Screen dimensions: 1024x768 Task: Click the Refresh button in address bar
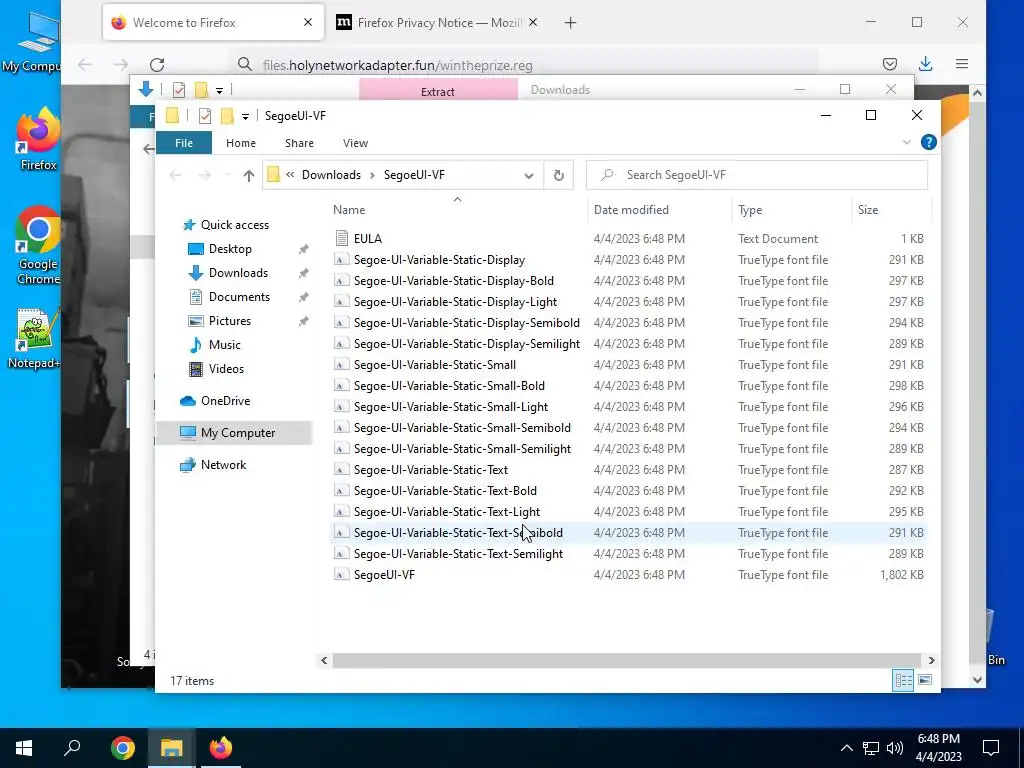558,175
